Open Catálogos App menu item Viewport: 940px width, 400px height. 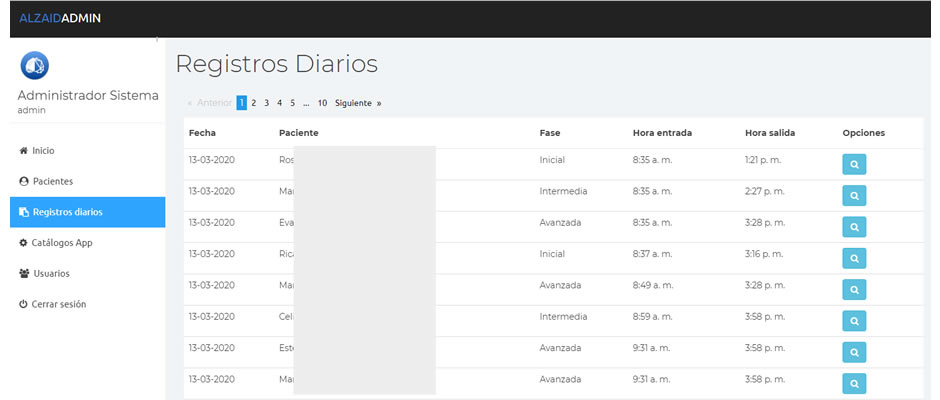[x=62, y=243]
